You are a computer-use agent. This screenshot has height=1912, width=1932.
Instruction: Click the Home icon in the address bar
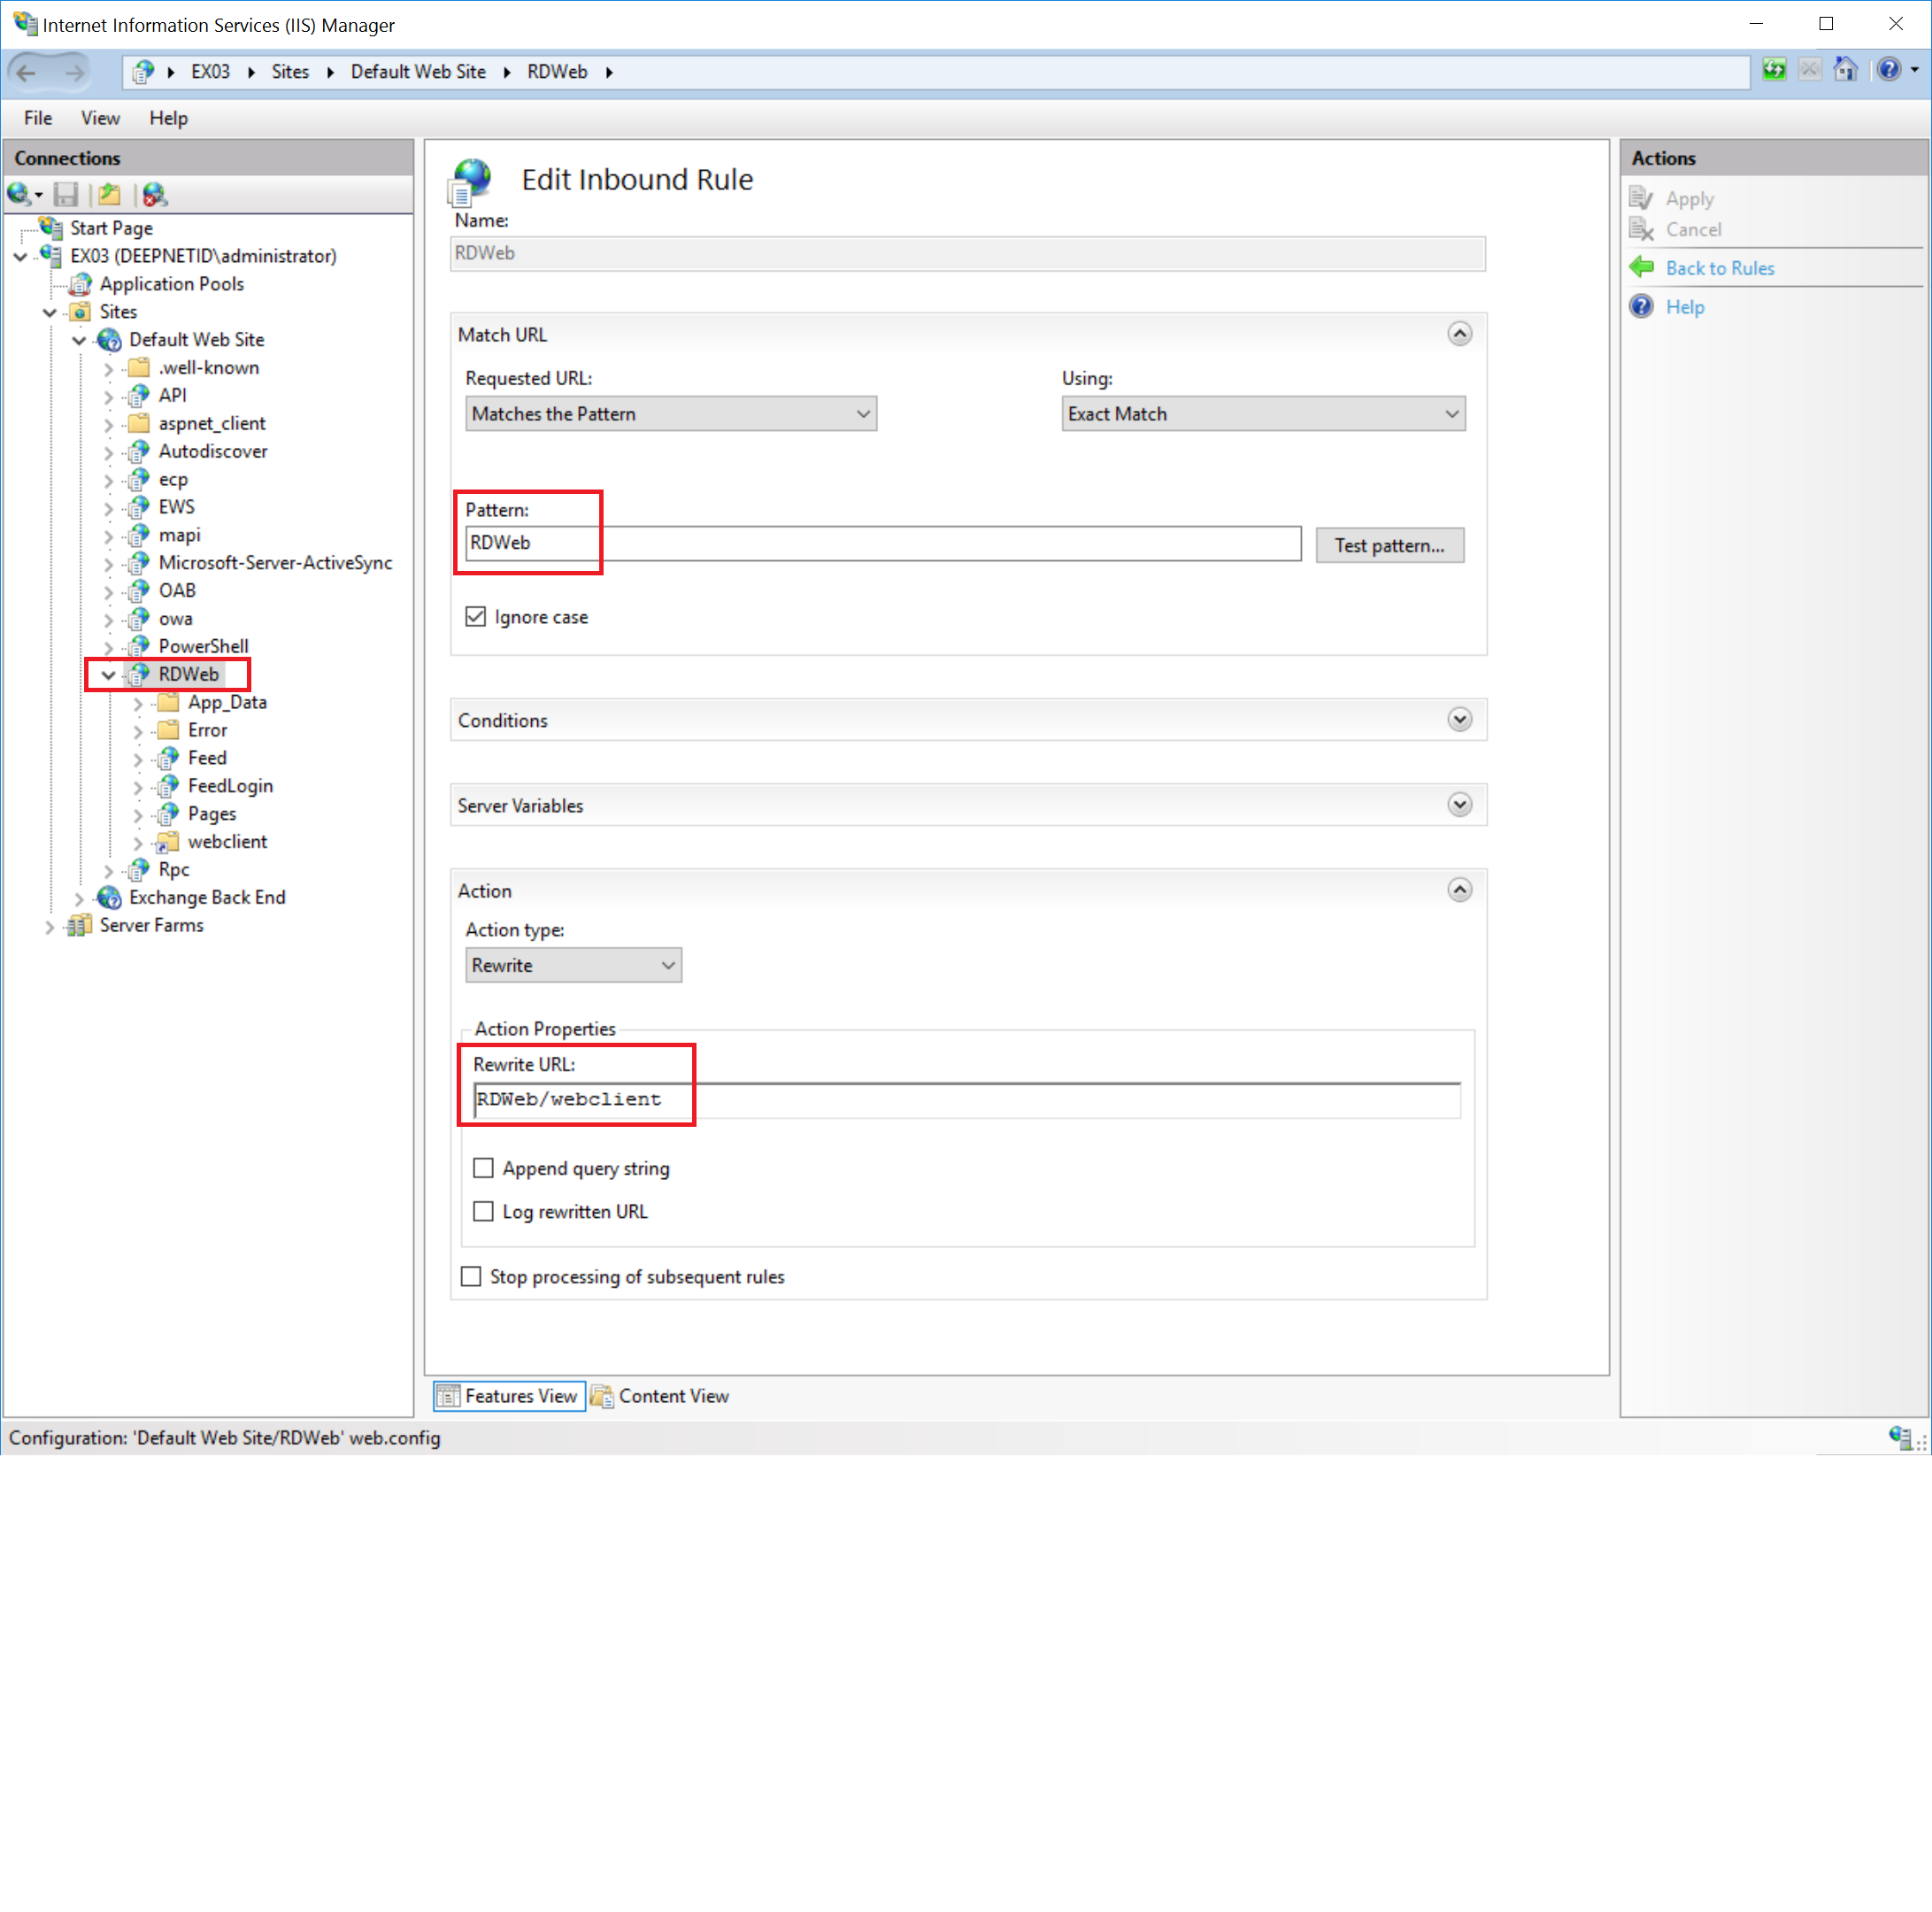point(1845,70)
